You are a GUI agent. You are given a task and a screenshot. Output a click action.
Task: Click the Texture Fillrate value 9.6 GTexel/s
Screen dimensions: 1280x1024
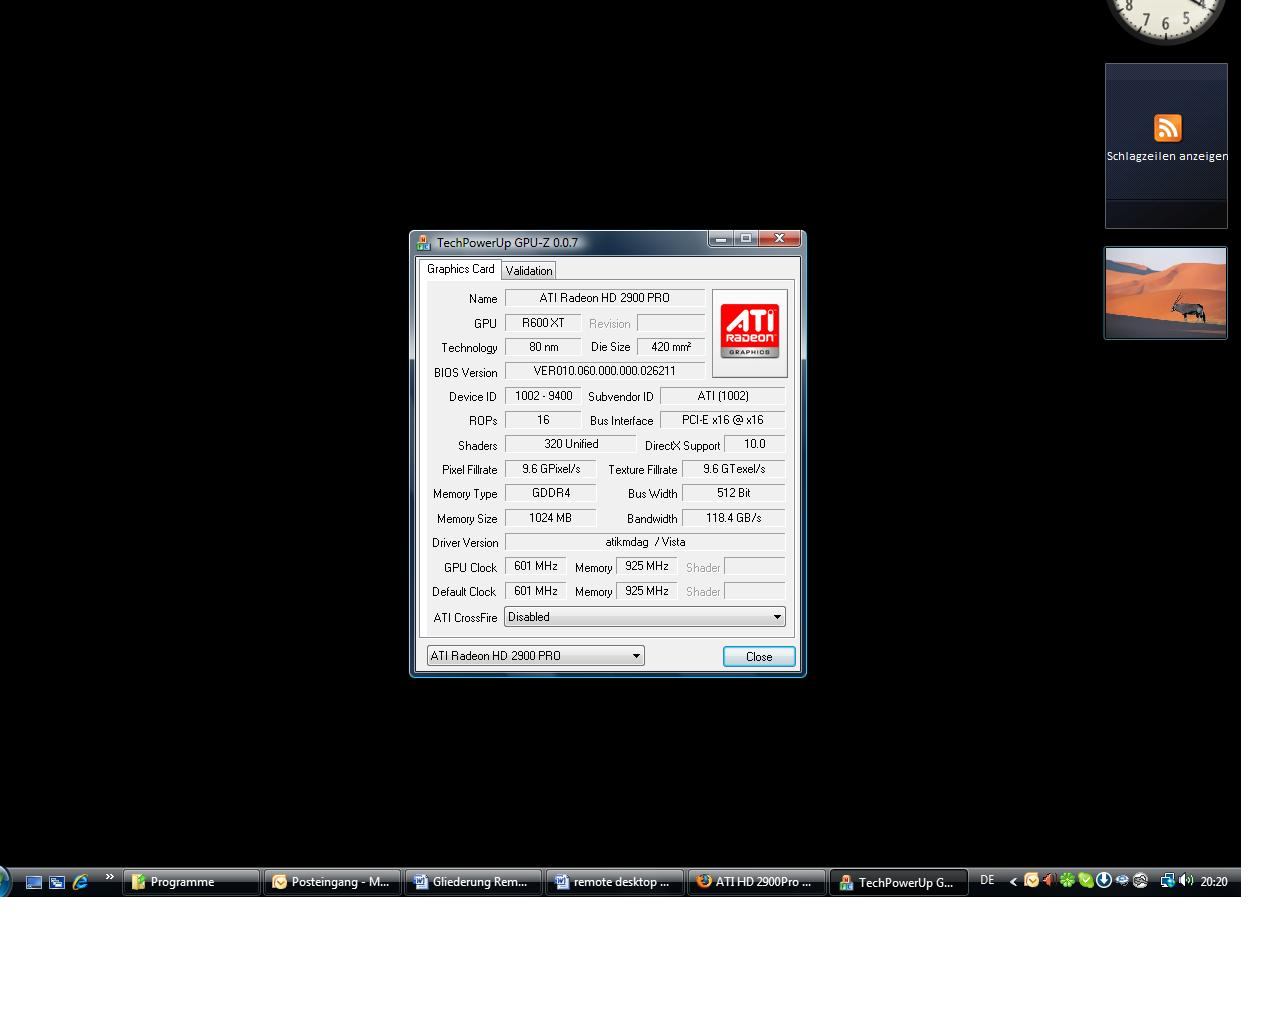[734, 469]
